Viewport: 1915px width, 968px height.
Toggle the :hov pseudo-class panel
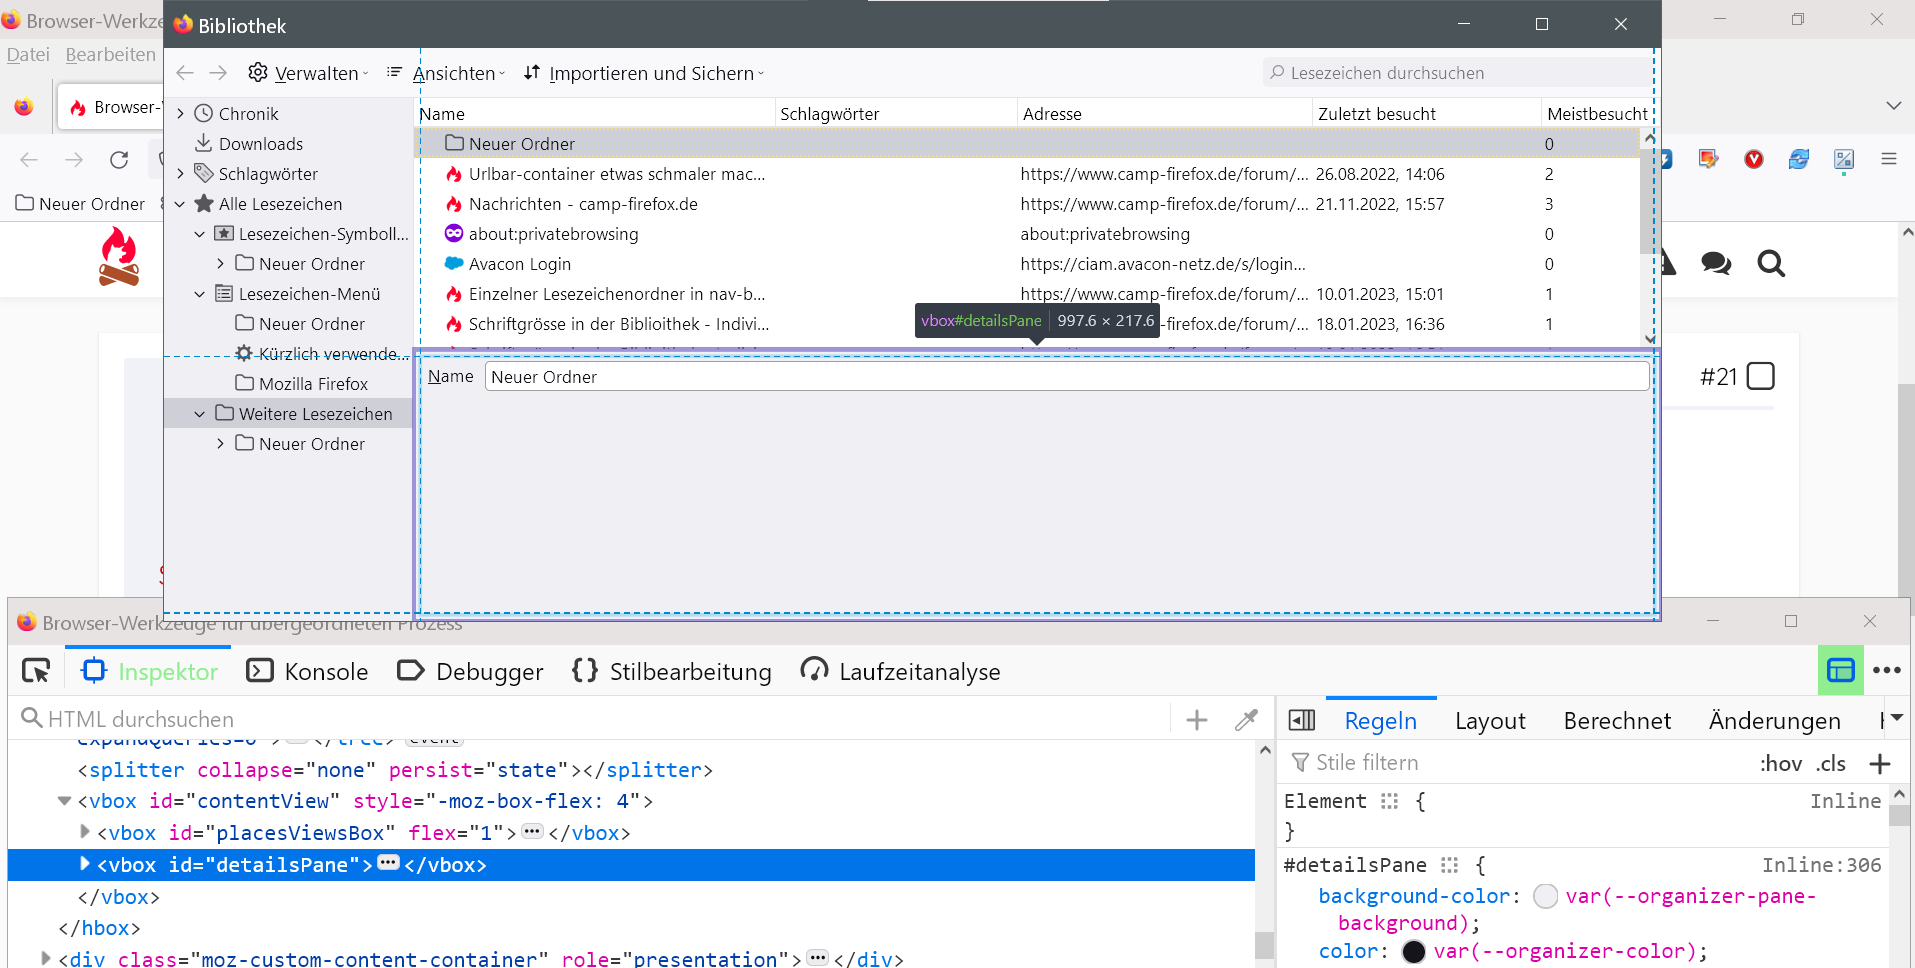[x=1780, y=764]
